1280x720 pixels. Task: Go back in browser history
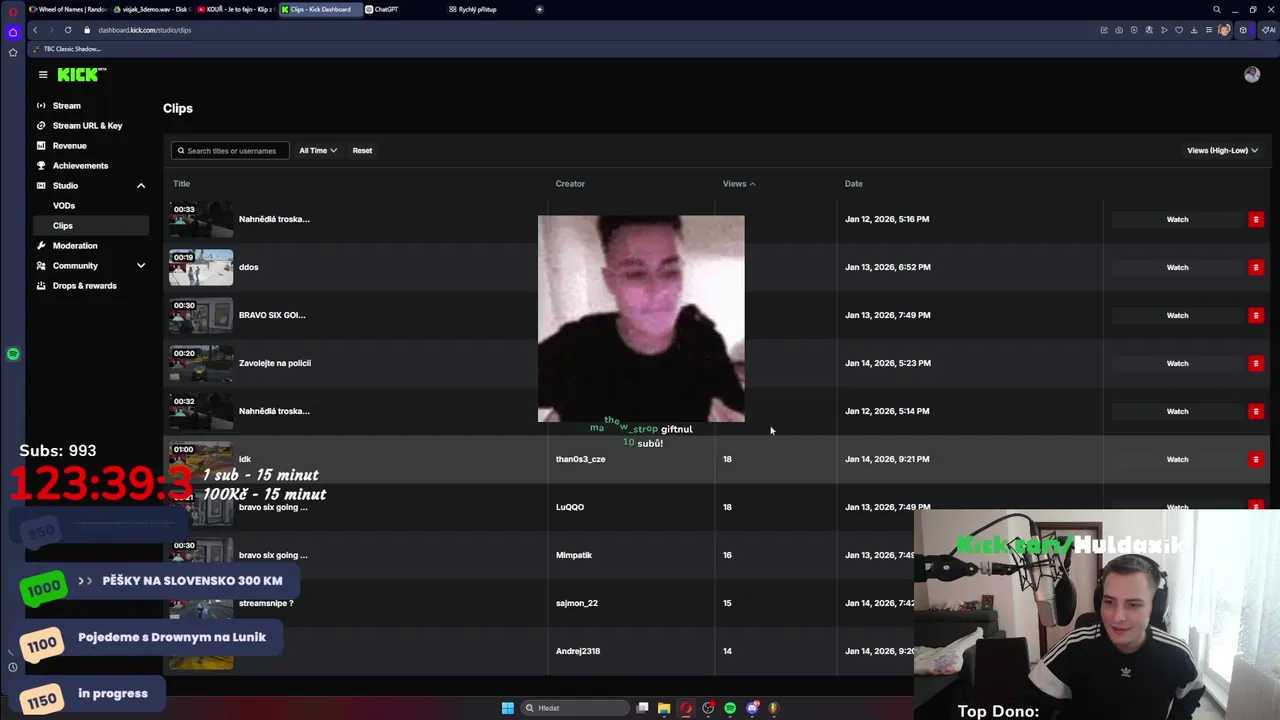[34, 30]
